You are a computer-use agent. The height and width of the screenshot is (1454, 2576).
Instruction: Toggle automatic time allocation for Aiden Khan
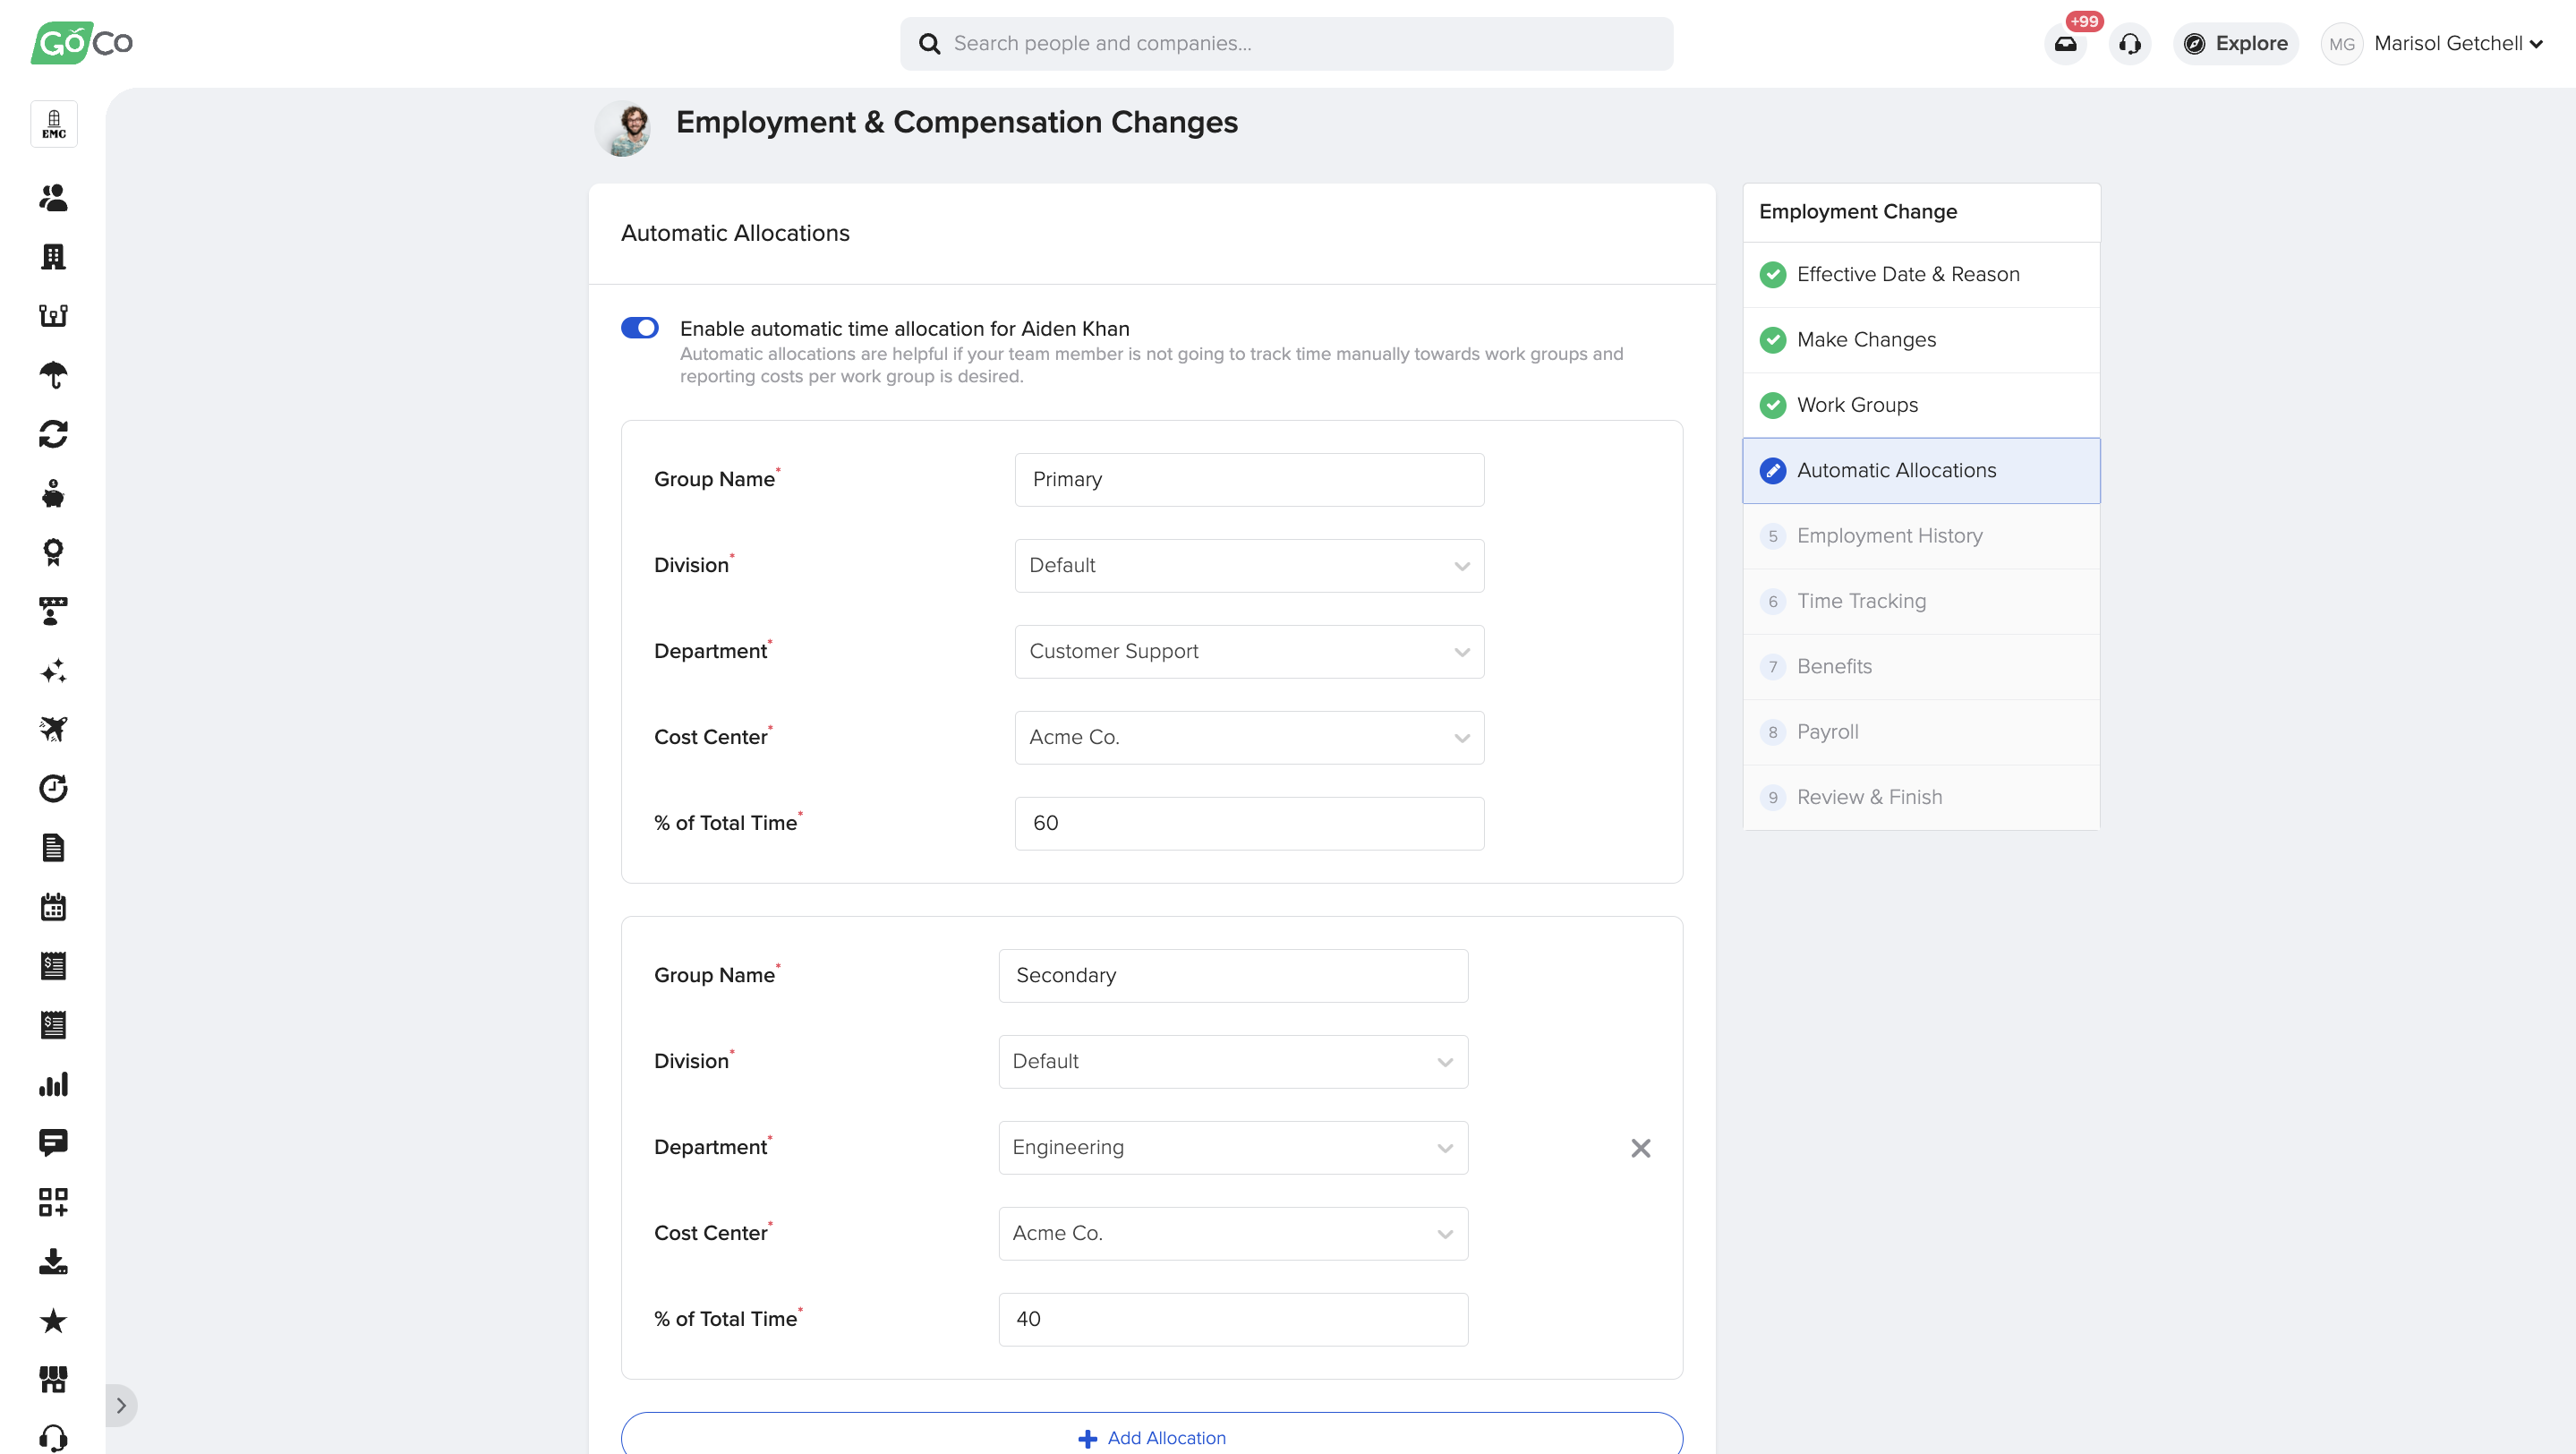(x=640, y=328)
